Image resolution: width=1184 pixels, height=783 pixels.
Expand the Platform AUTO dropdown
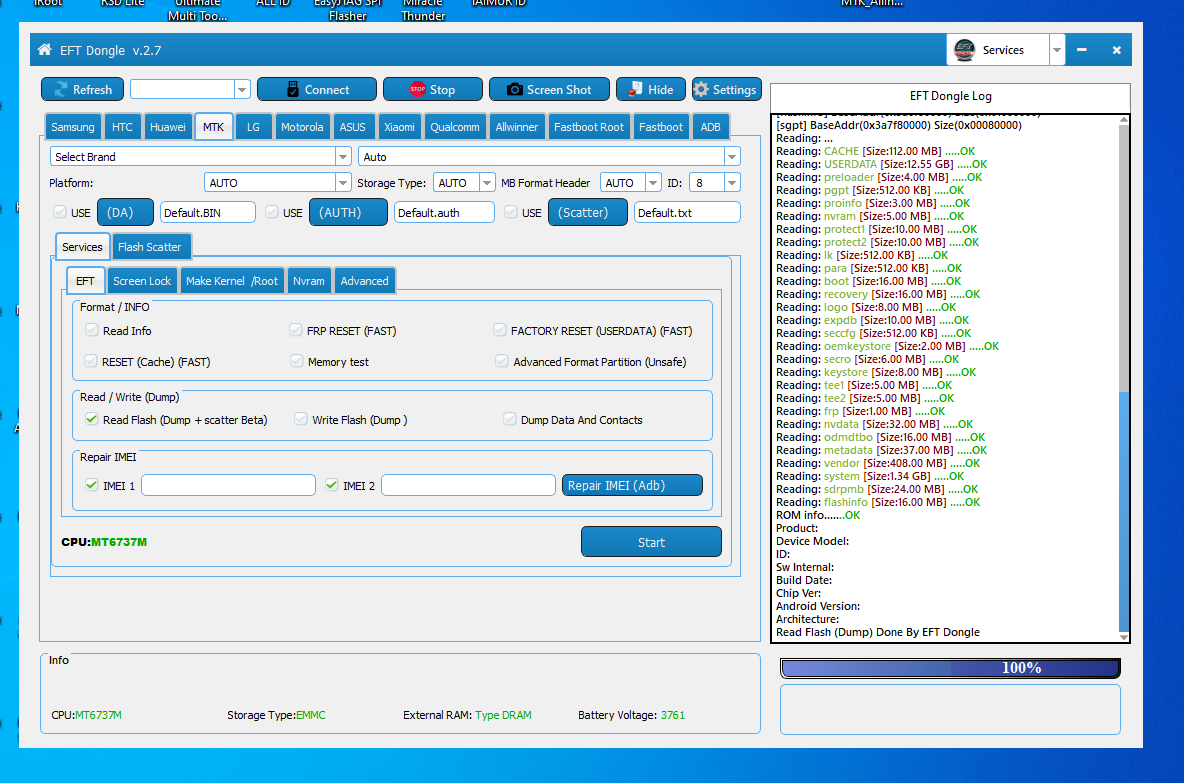(343, 183)
